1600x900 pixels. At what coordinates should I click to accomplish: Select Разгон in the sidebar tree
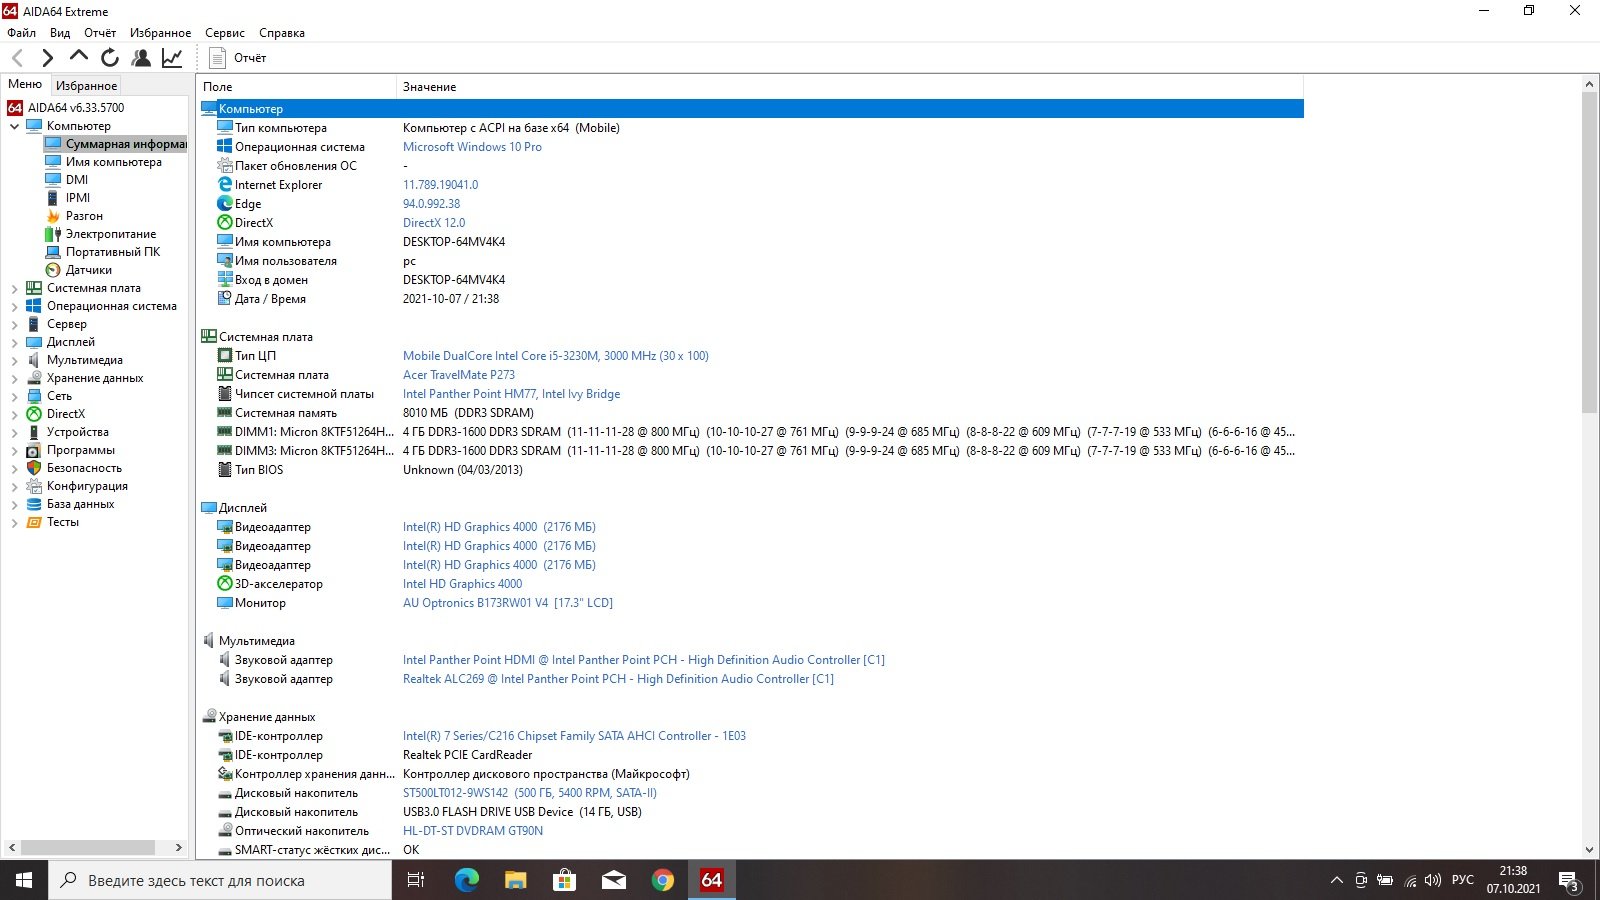[x=84, y=216]
